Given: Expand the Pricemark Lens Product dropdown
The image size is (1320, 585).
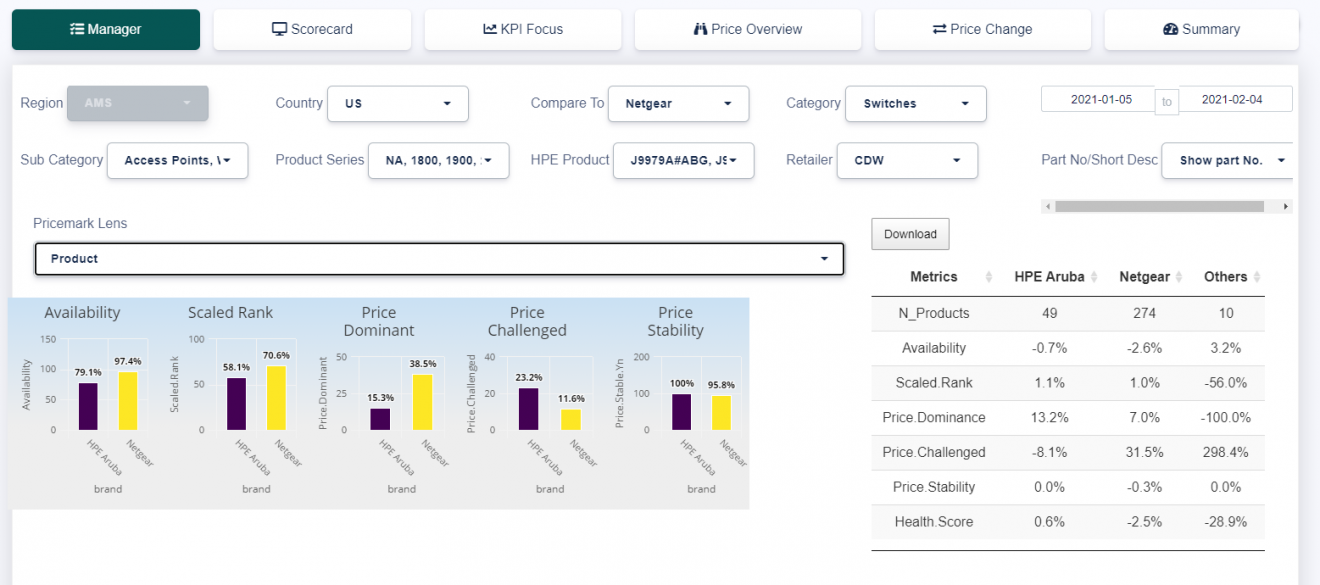Looking at the screenshot, I should [x=439, y=259].
